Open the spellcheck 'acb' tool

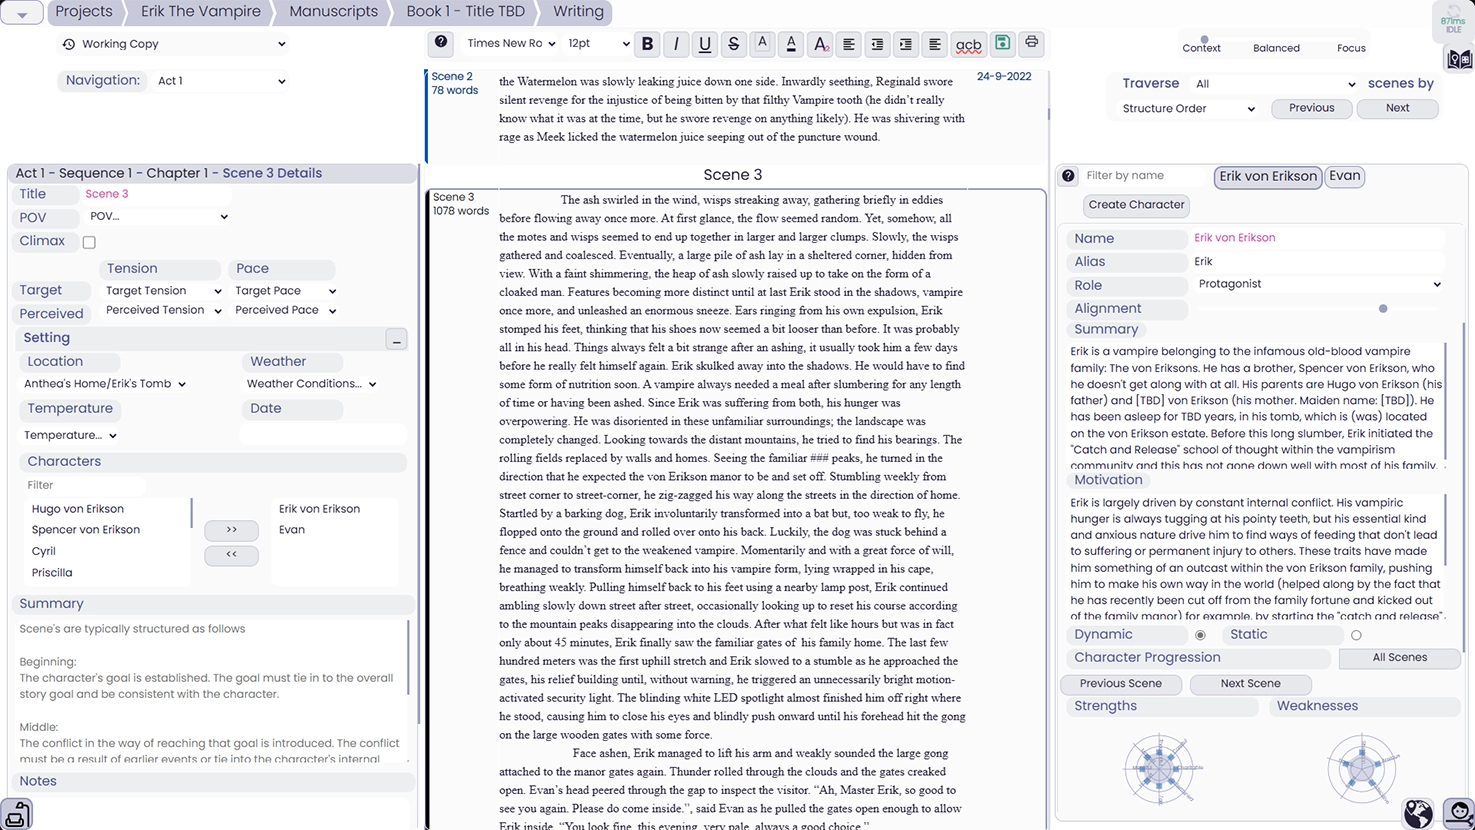[x=968, y=45]
